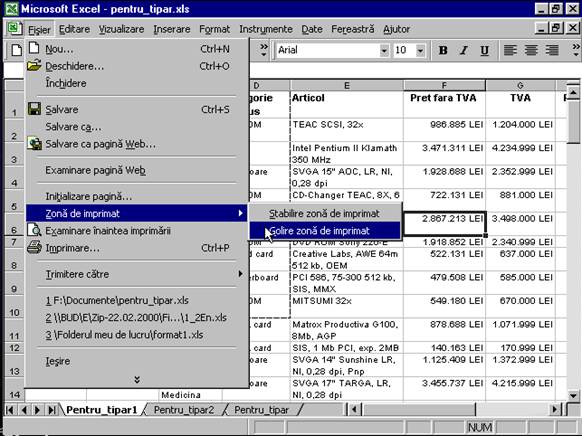
Task: Toggle Underline formatting
Action: (484, 50)
